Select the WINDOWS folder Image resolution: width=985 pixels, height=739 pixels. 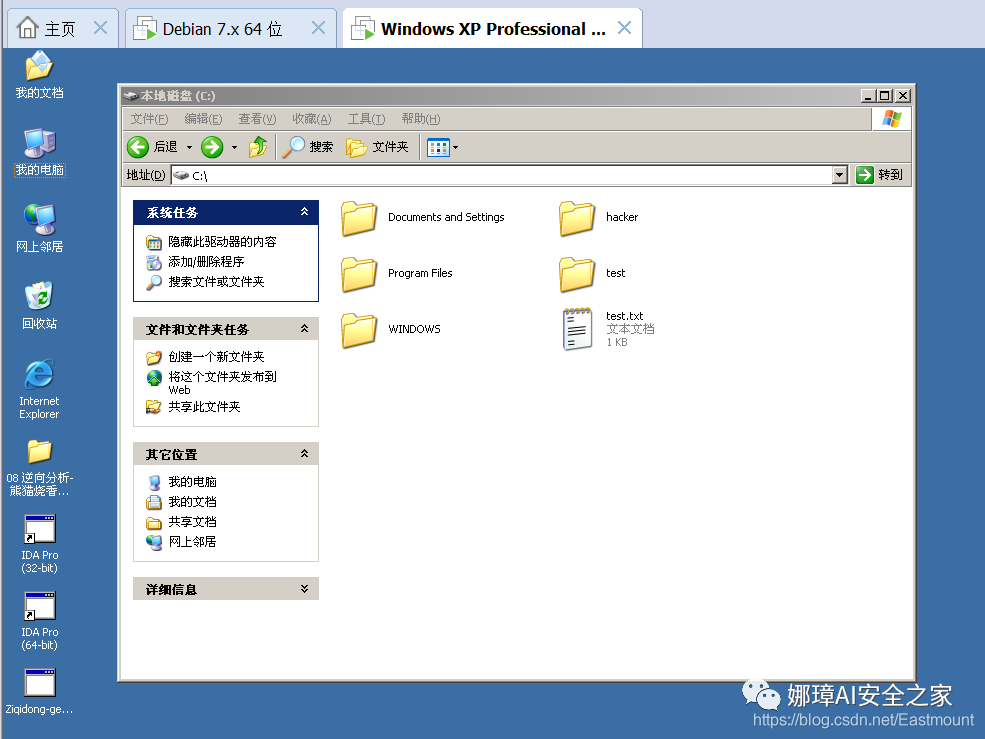tap(391, 329)
